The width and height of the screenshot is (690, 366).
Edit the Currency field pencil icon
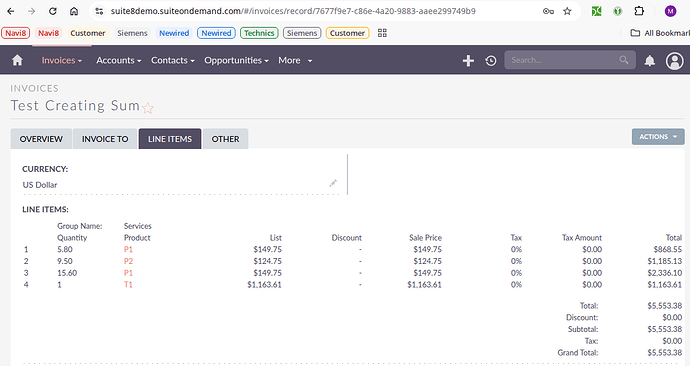tap(333, 183)
